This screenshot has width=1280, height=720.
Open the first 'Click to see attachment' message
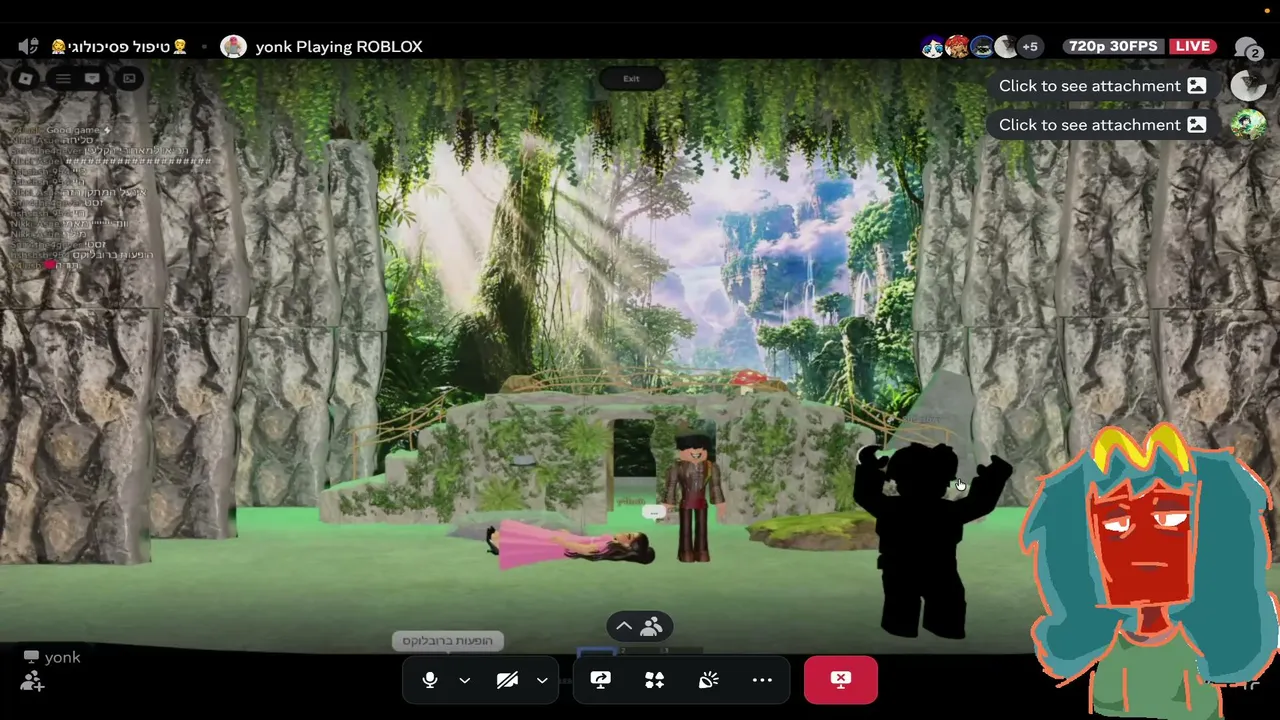[x=1102, y=86]
